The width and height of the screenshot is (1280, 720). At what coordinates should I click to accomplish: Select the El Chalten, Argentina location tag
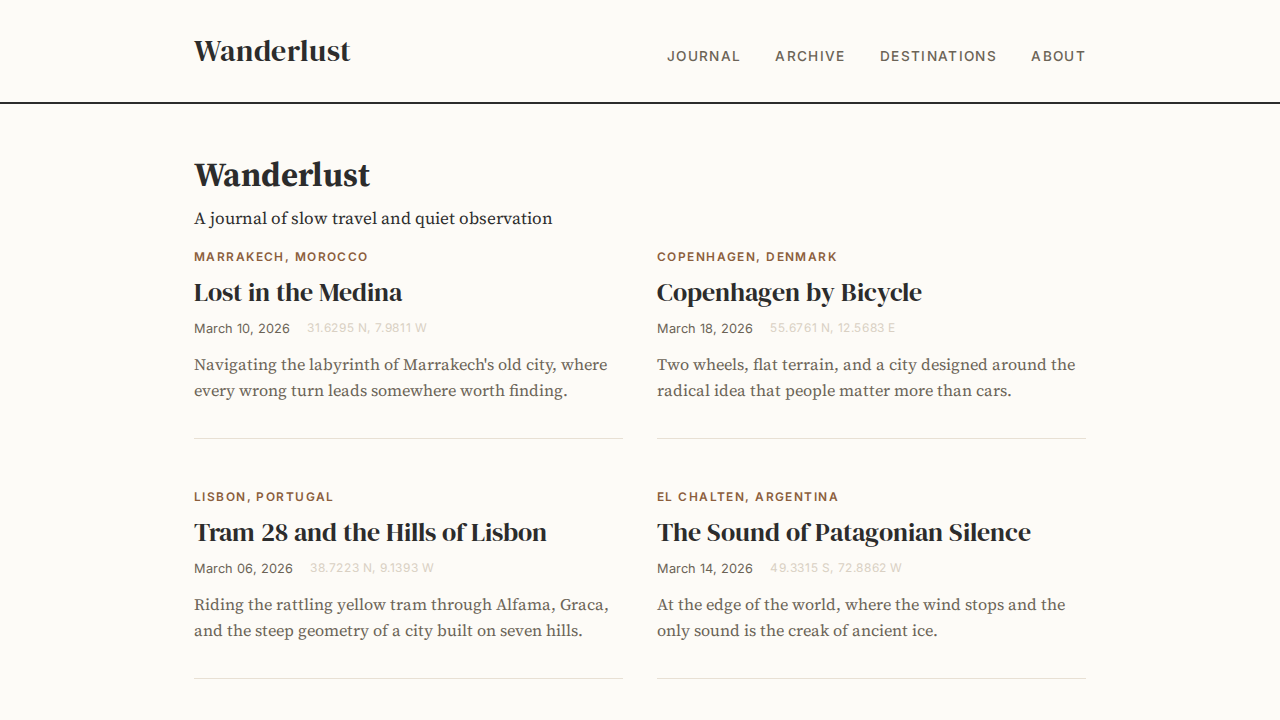747,497
